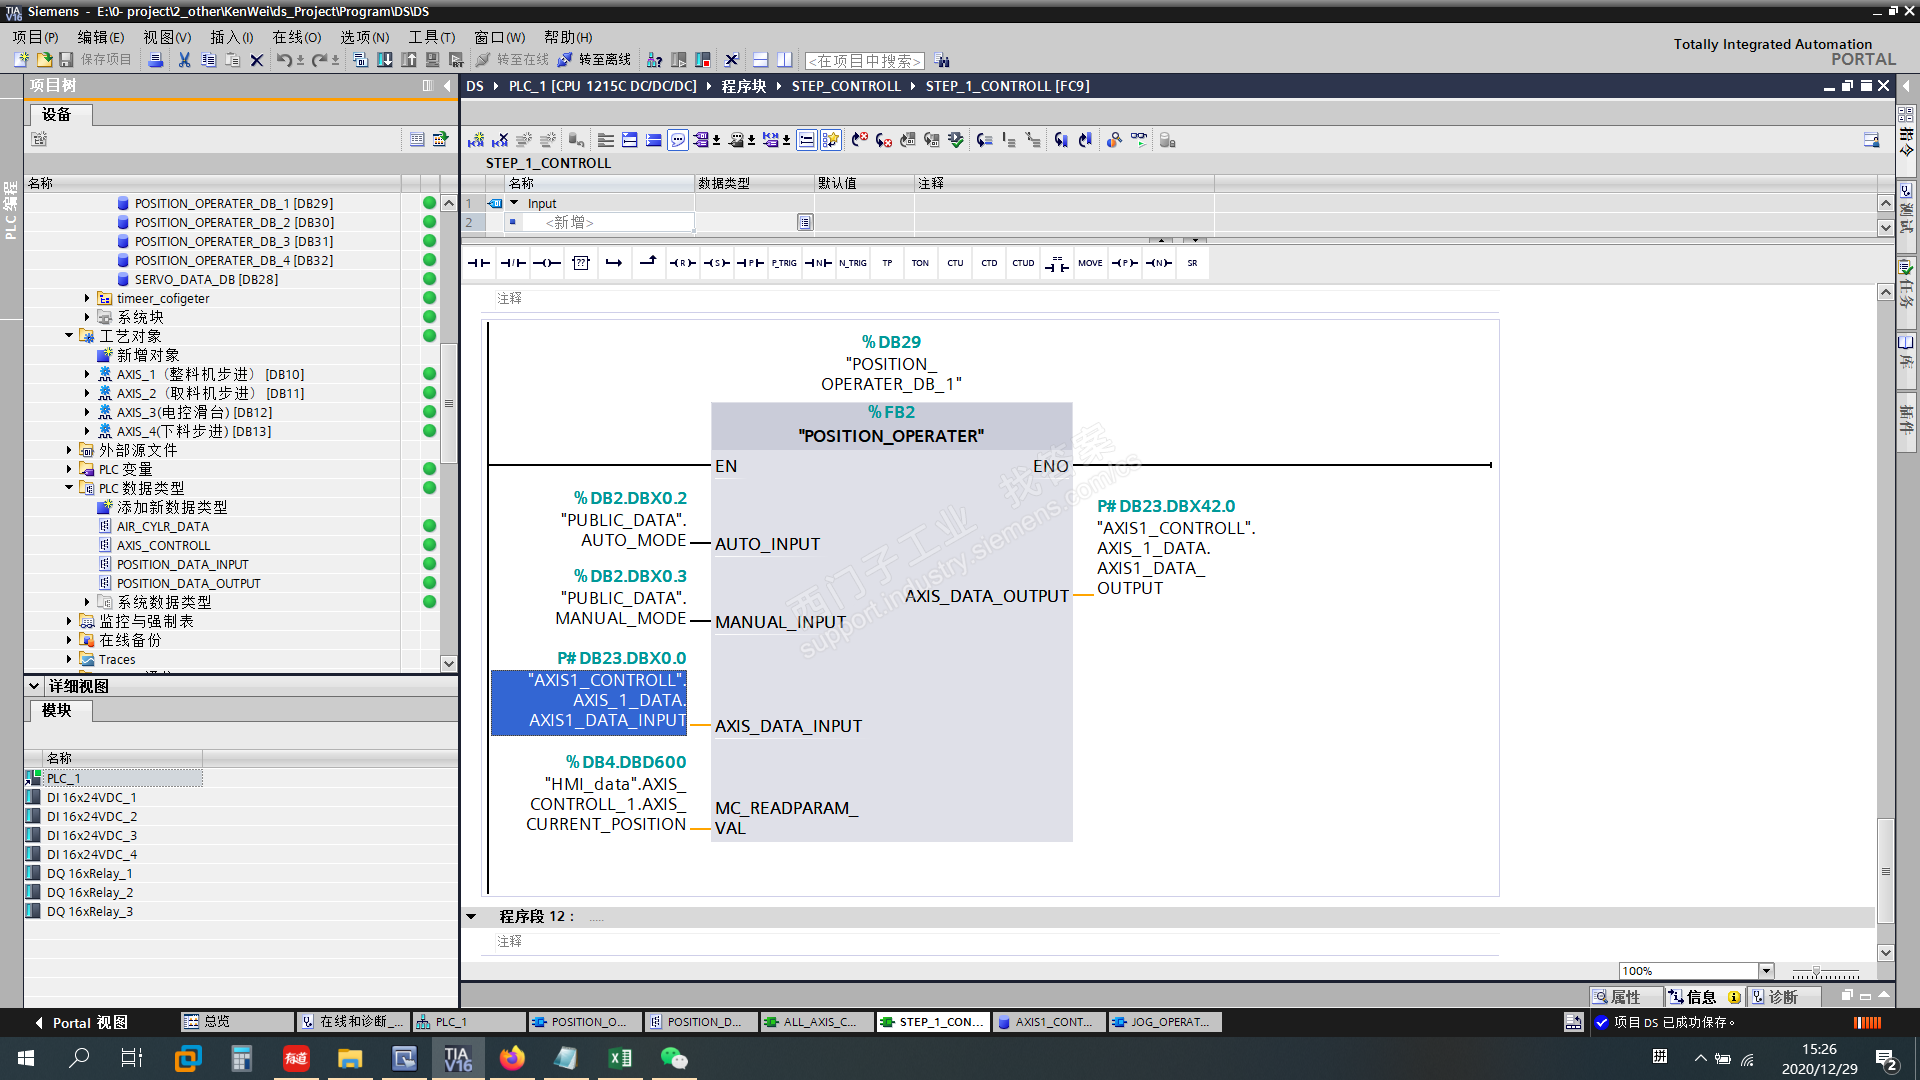Click save project toolbar button
The width and height of the screenshot is (1920, 1080).
(95, 60)
